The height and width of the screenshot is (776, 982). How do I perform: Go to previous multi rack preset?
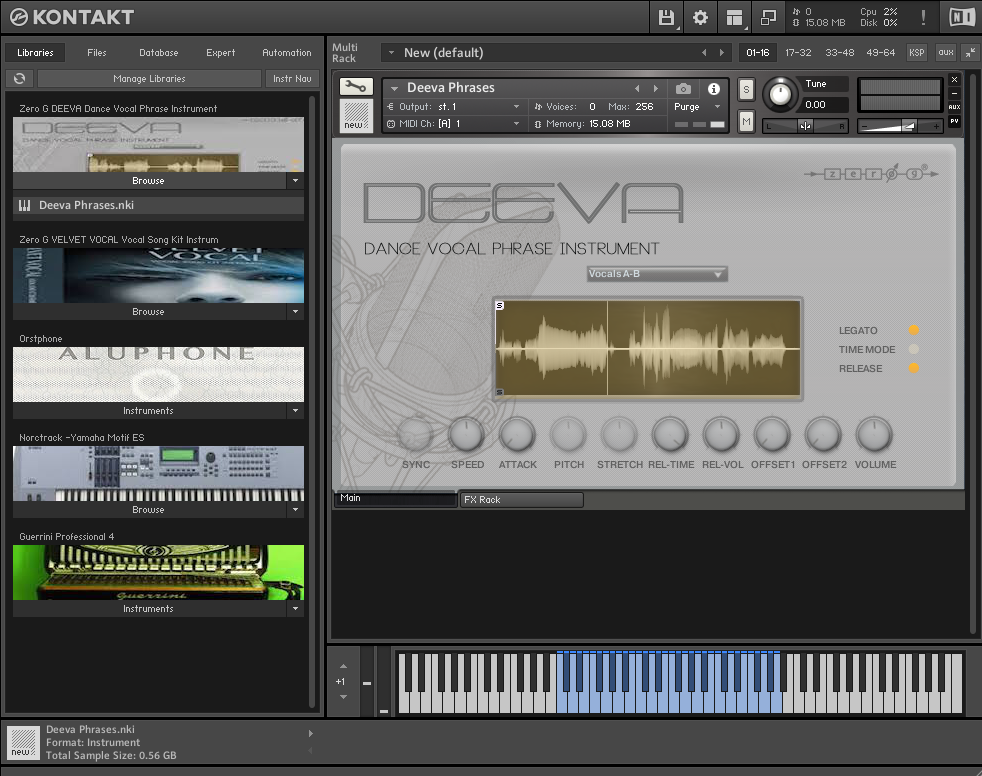click(x=704, y=53)
